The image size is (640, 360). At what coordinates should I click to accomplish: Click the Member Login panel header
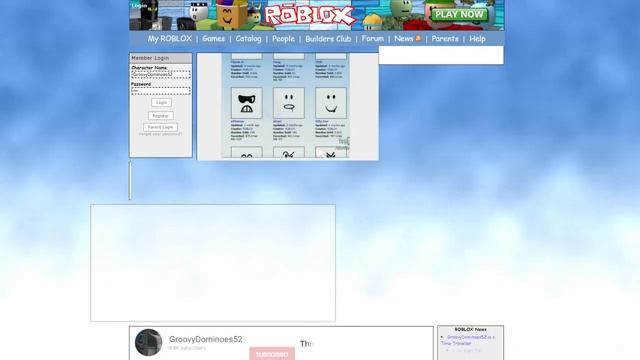[x=161, y=58]
